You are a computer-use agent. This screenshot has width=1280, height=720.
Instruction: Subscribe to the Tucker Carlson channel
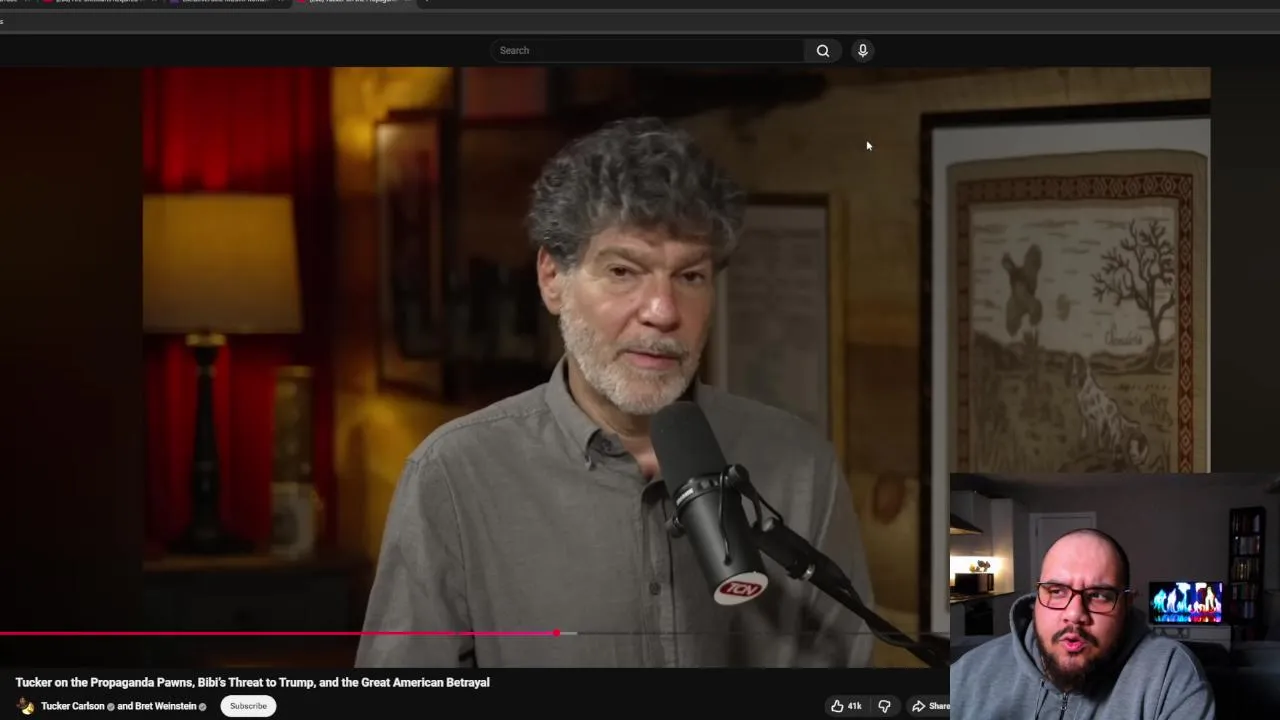point(248,706)
